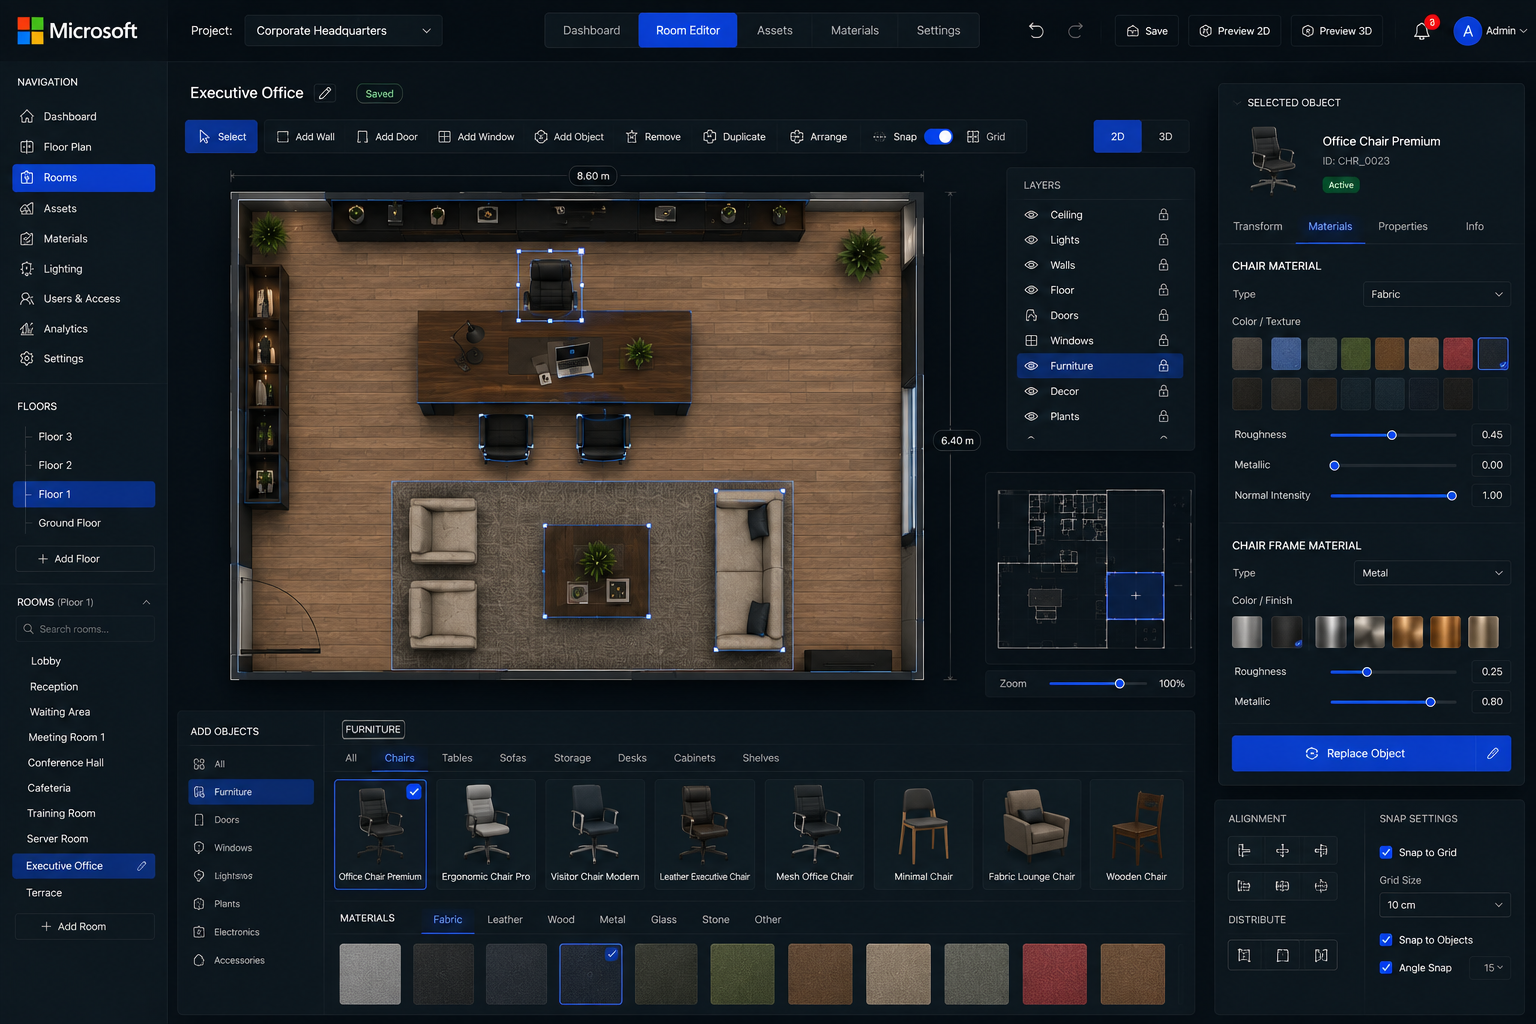Click the Add Object tool
This screenshot has width=1536, height=1024.
click(x=569, y=137)
